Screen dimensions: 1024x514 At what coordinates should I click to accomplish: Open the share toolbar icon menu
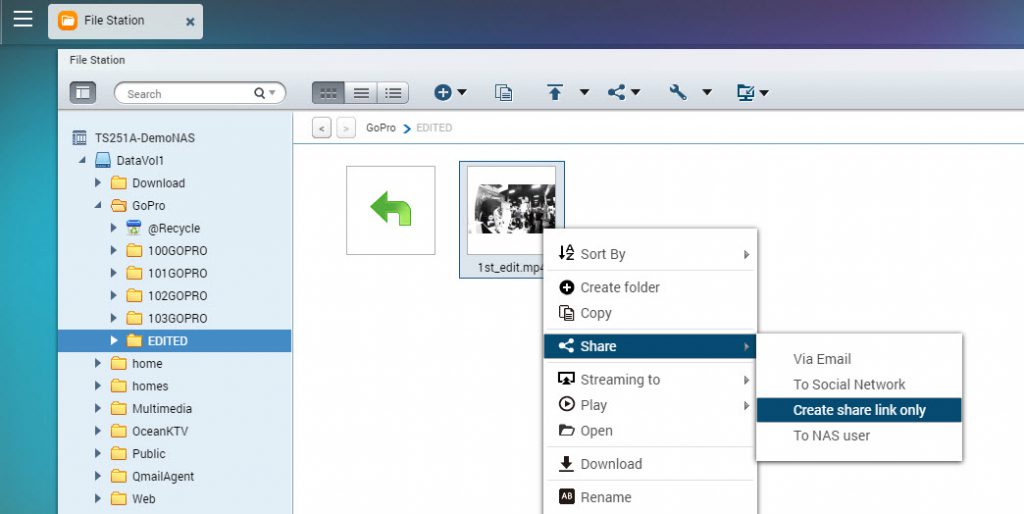[623, 93]
